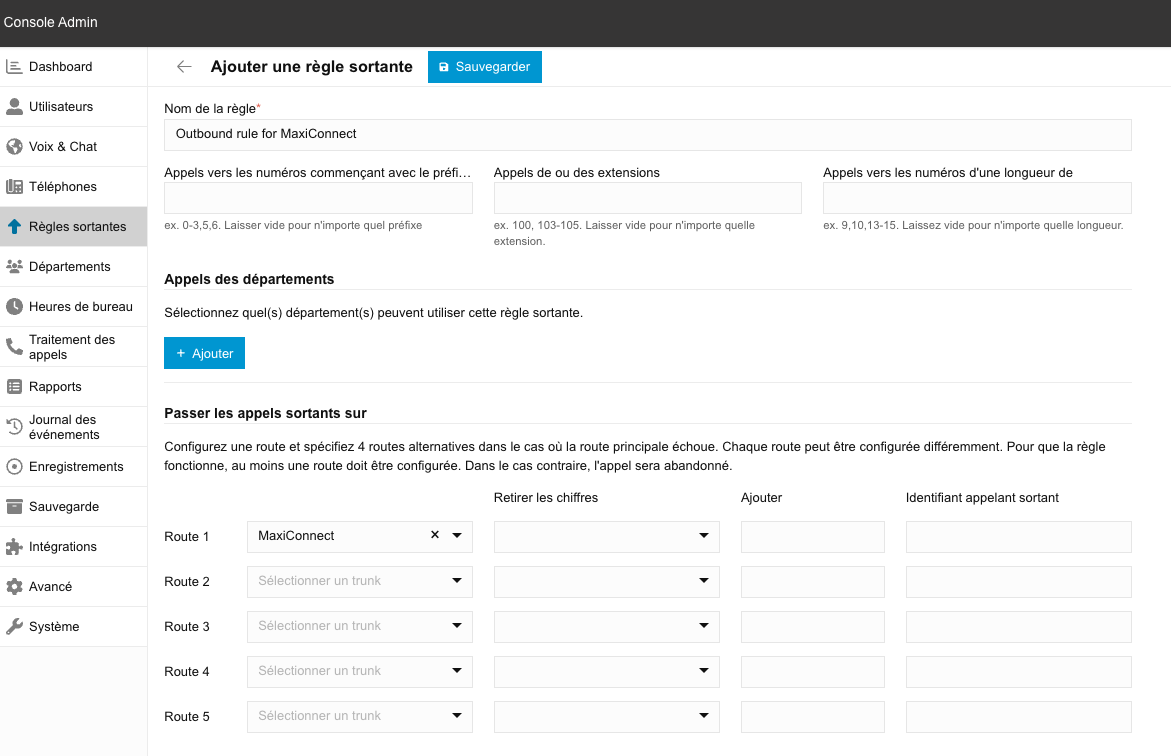Expand Route 2 trunk selector
The image size is (1171, 756).
457,581
